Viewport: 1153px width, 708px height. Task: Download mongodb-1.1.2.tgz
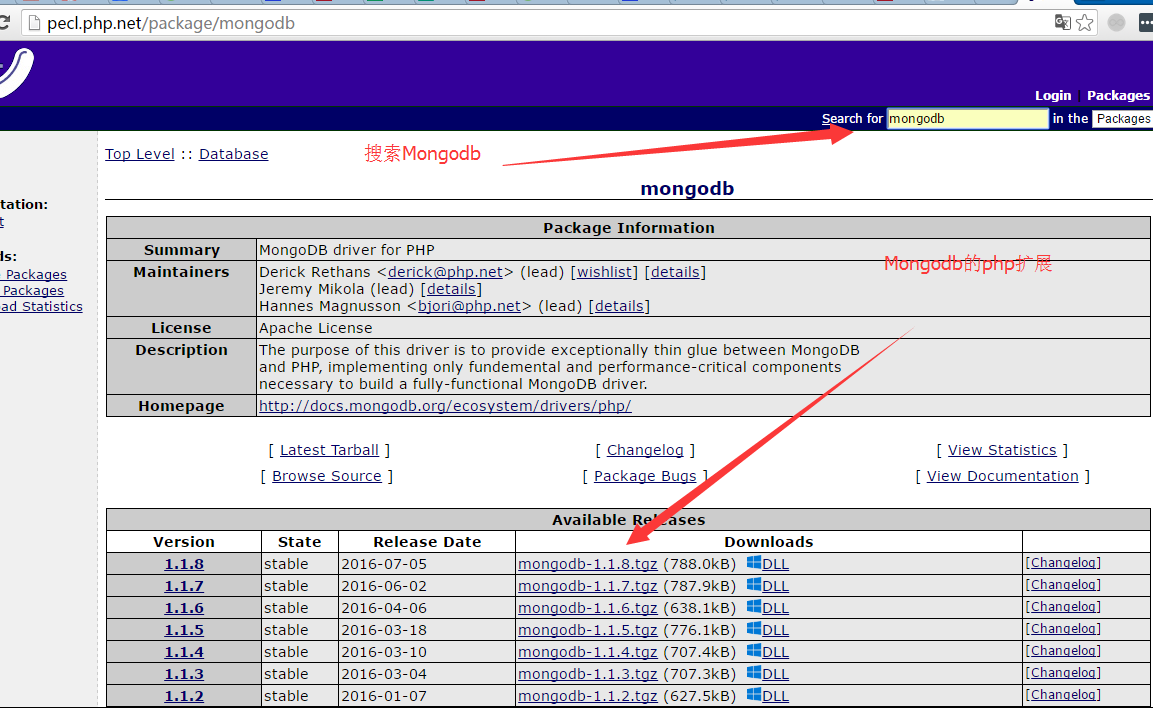click(x=588, y=696)
